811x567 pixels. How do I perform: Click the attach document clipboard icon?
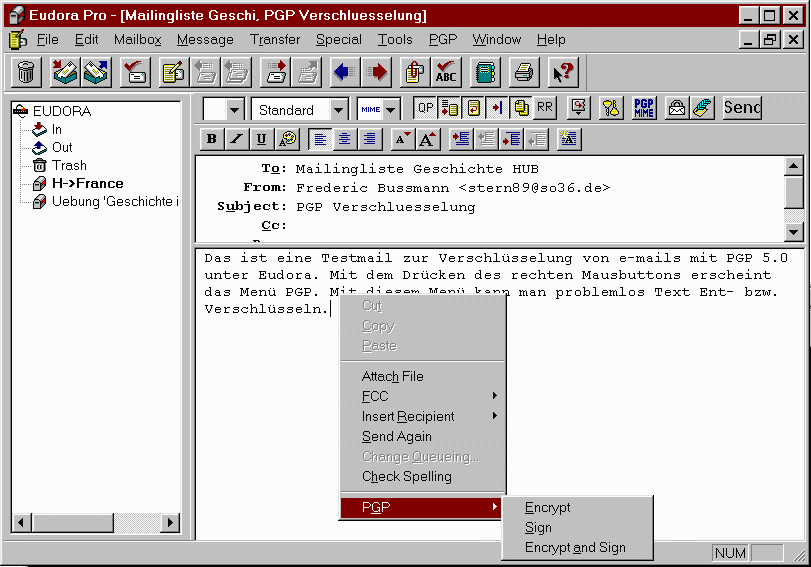[412, 72]
